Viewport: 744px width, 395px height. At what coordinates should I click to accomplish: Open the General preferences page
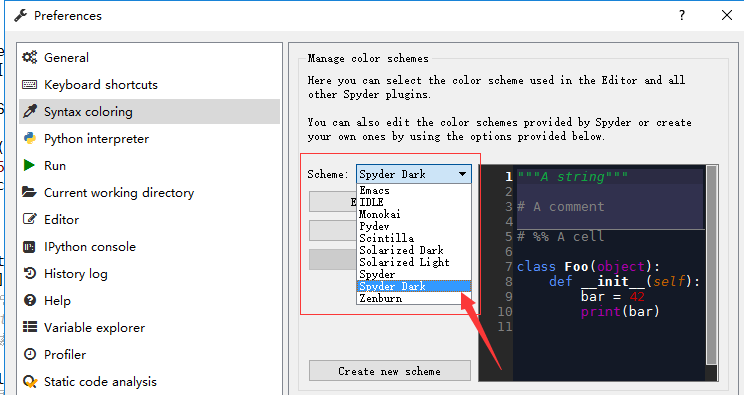(x=149, y=57)
